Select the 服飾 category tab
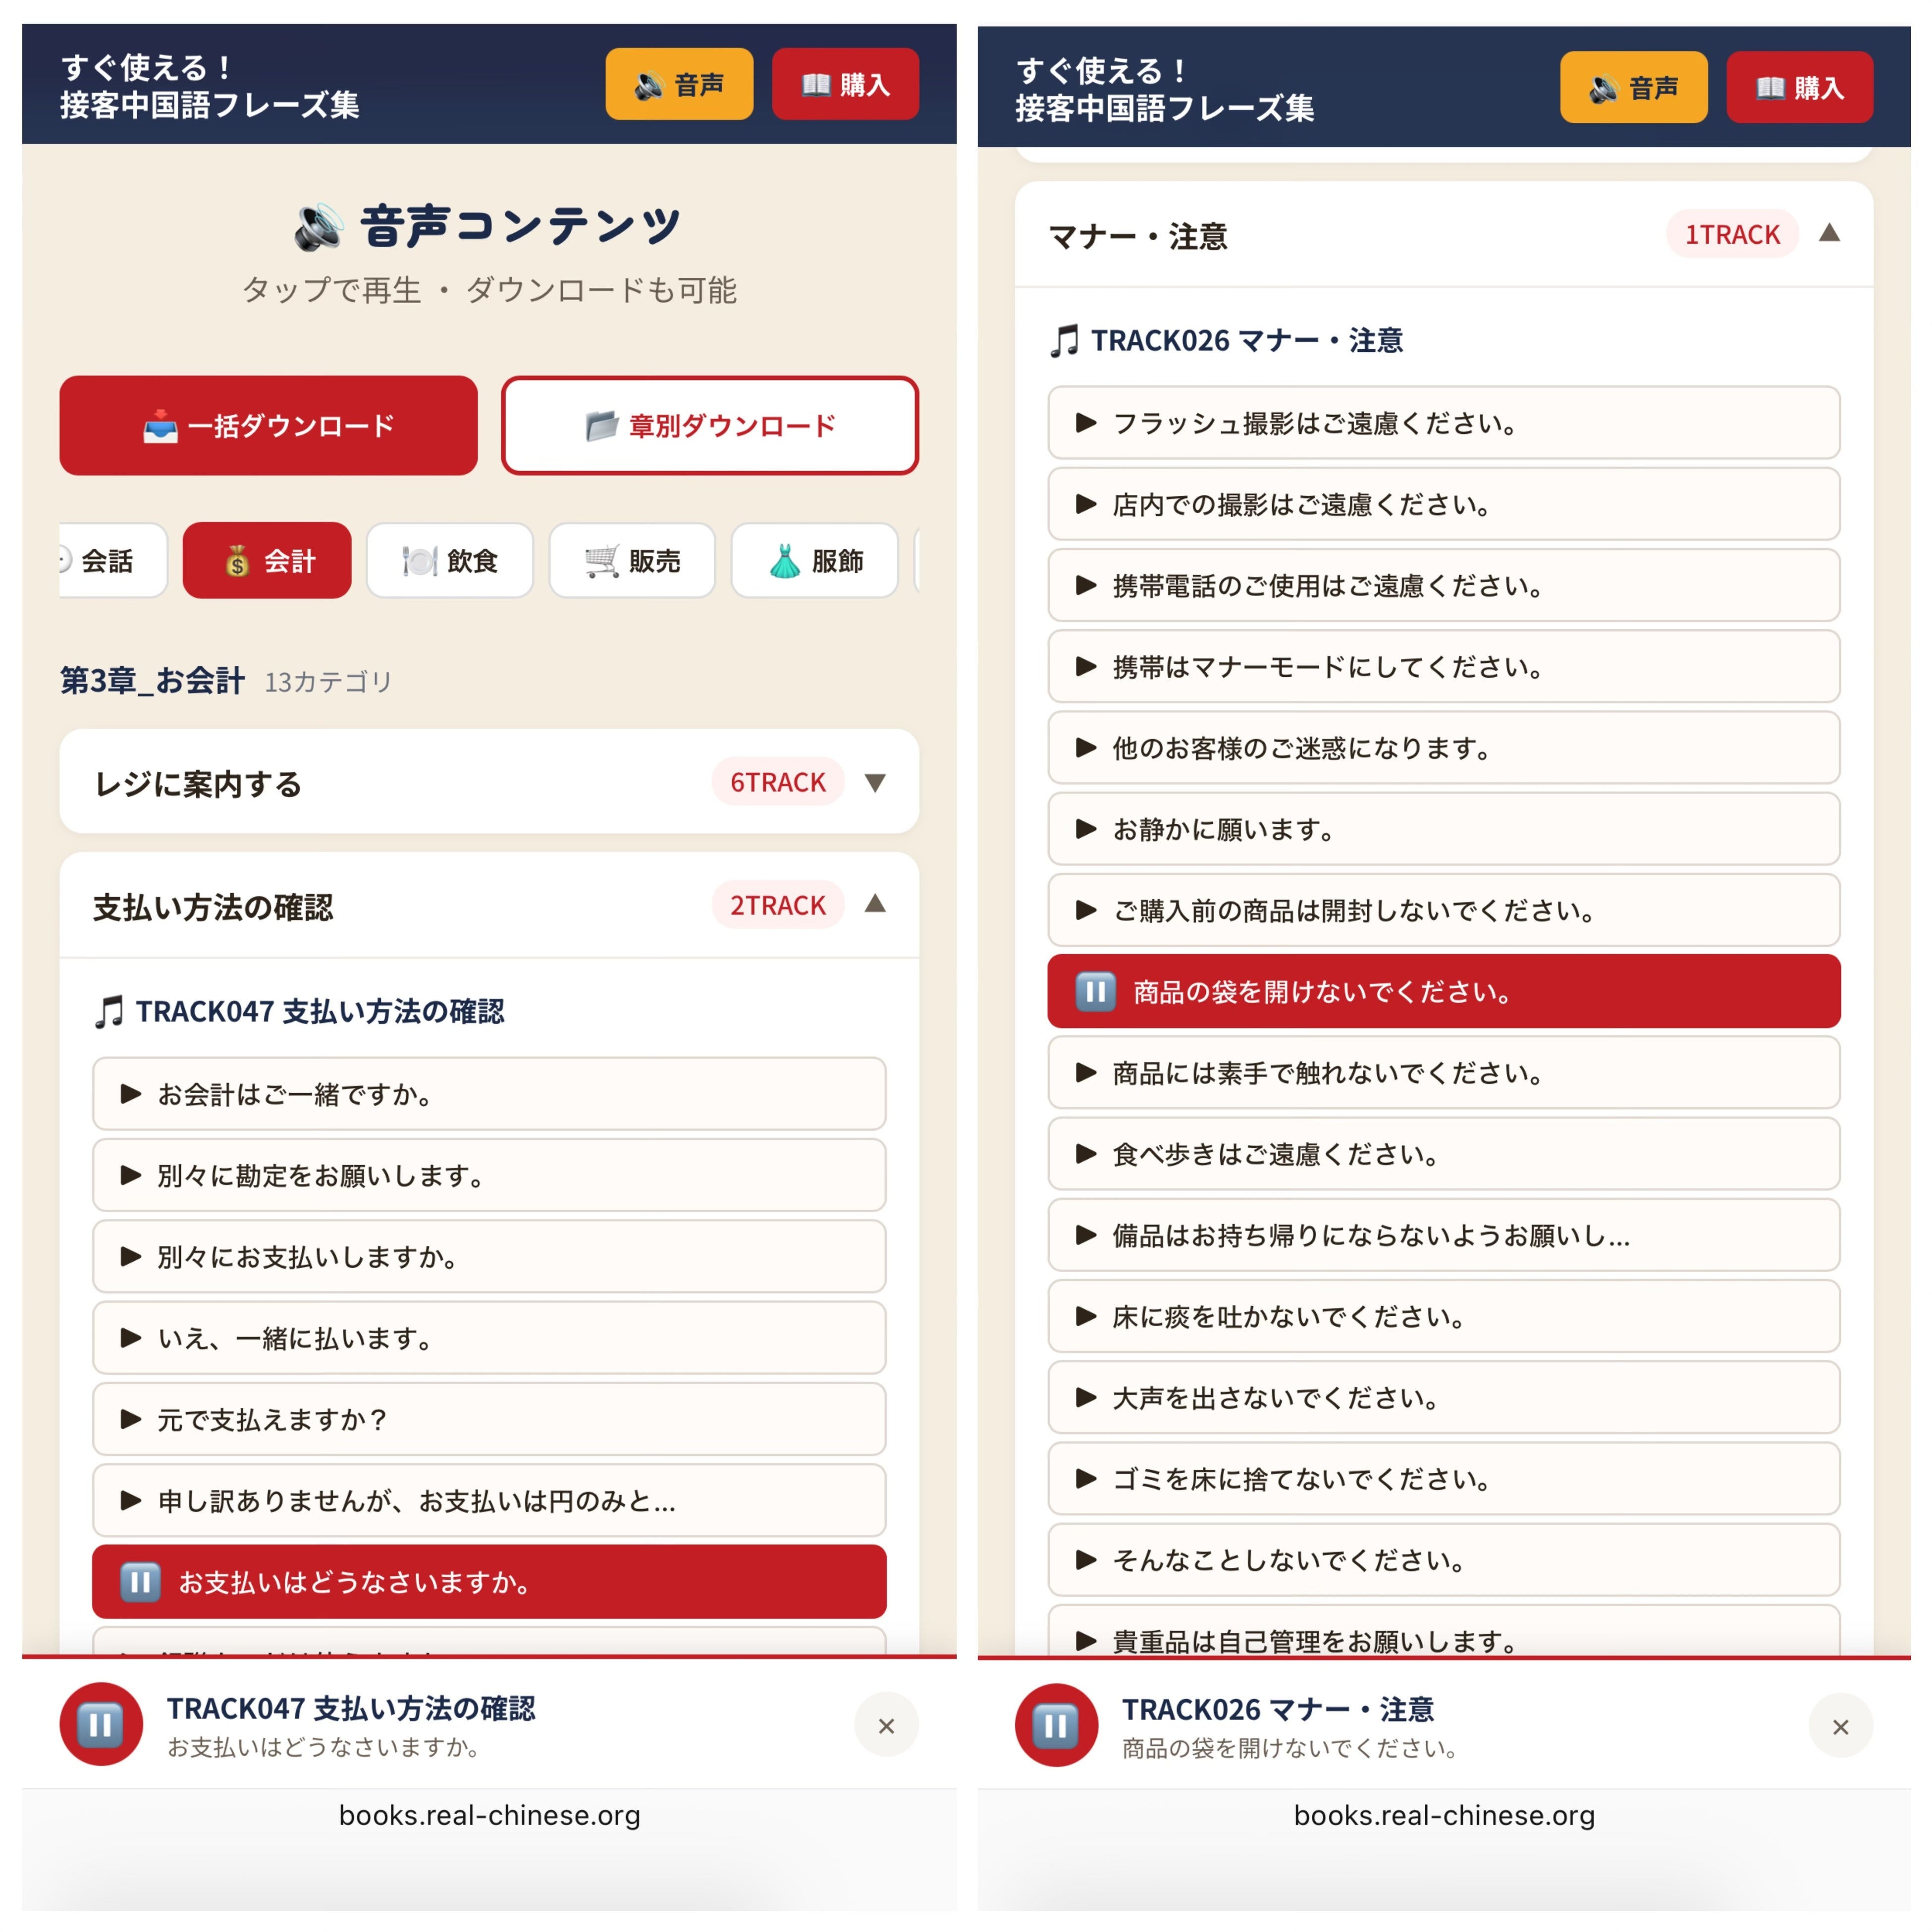1932x1932 pixels. coord(815,560)
